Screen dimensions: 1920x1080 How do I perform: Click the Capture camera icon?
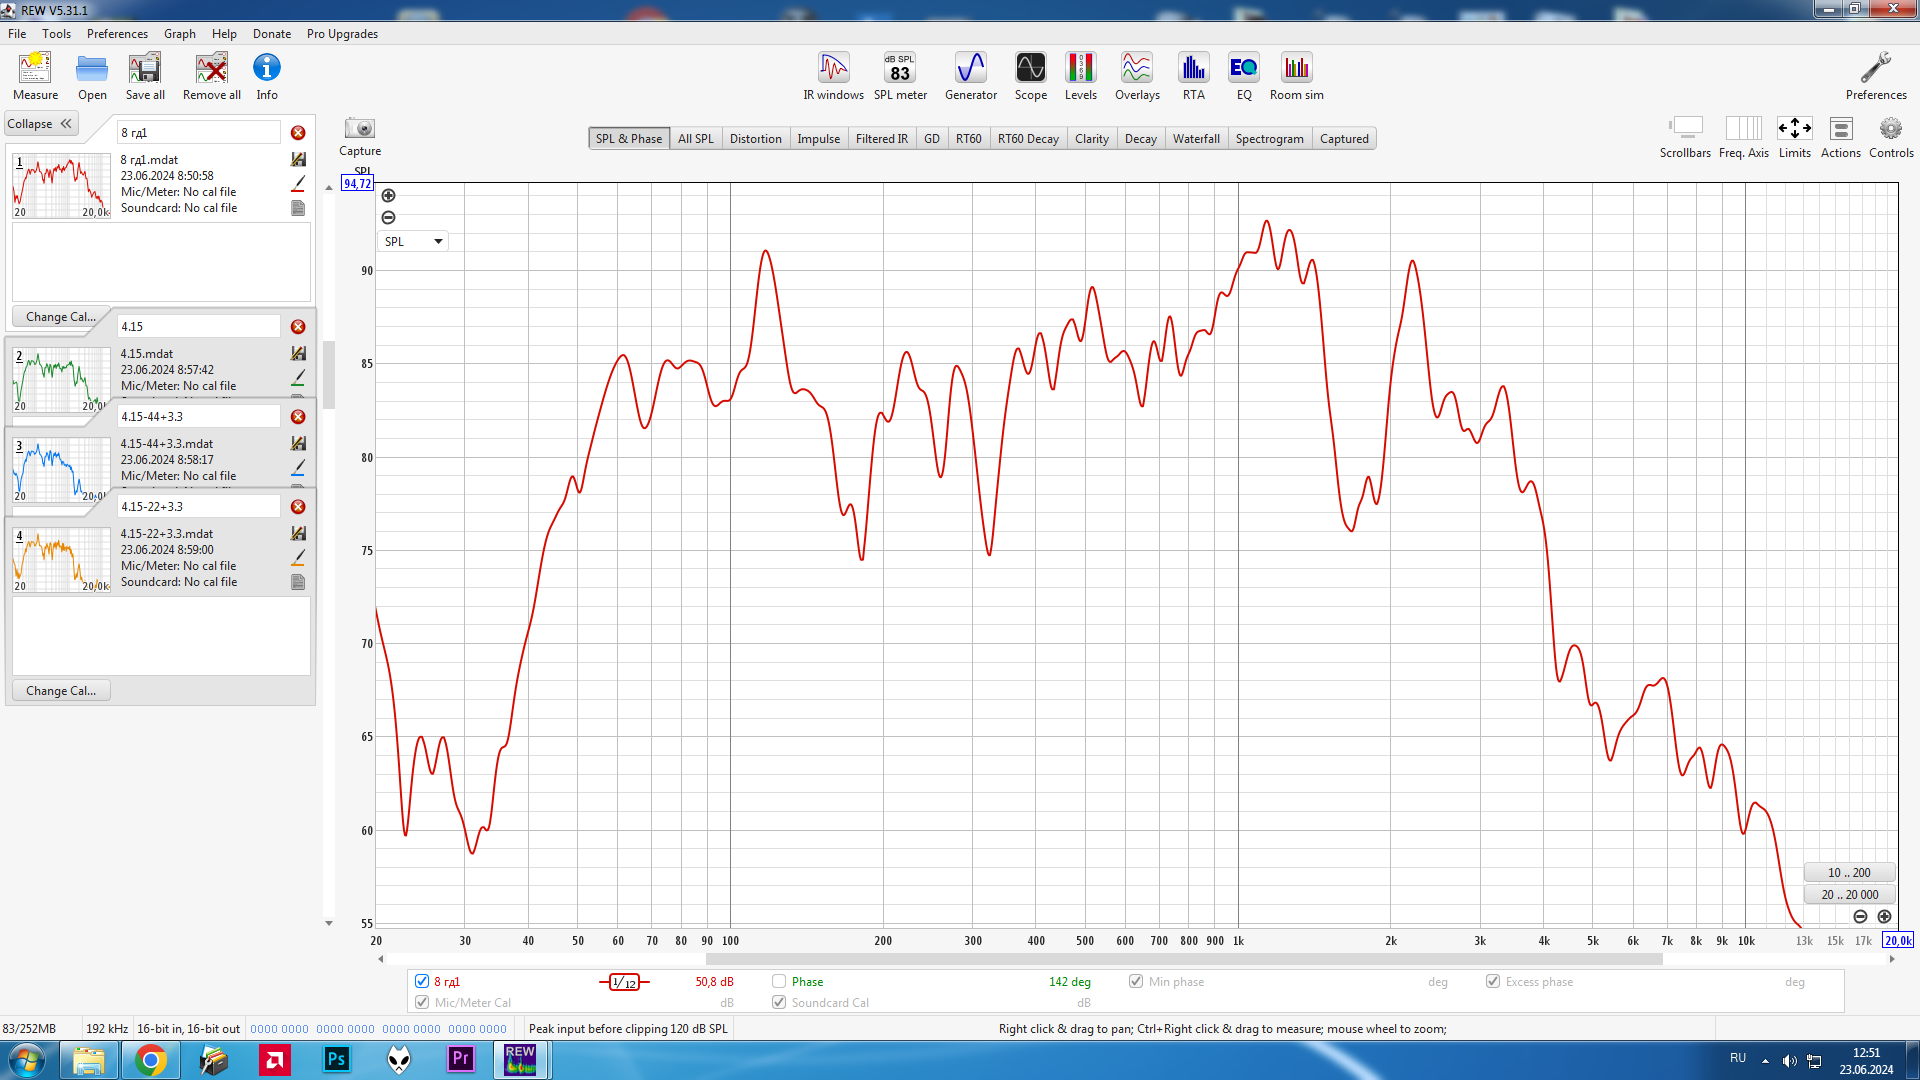tap(359, 129)
